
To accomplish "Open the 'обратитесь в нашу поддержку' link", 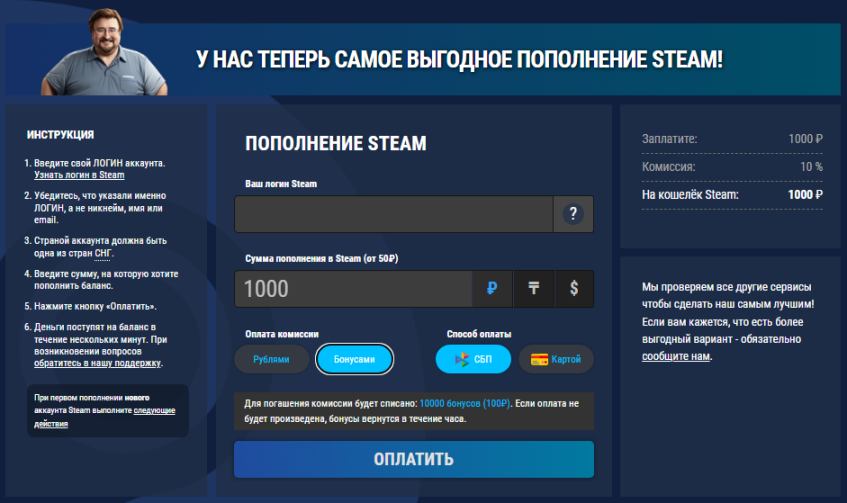I will coord(97,363).
